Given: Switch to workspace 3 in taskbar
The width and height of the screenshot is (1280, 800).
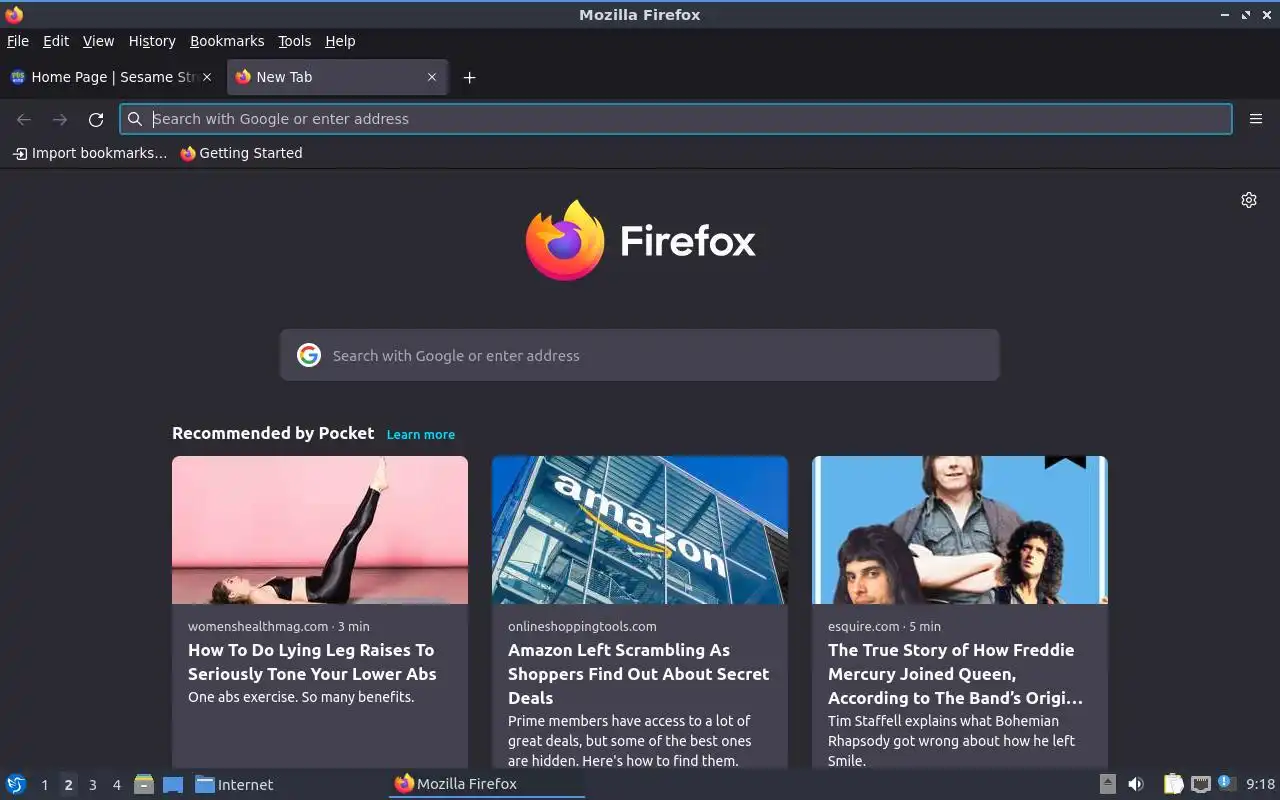Looking at the screenshot, I should (92, 785).
